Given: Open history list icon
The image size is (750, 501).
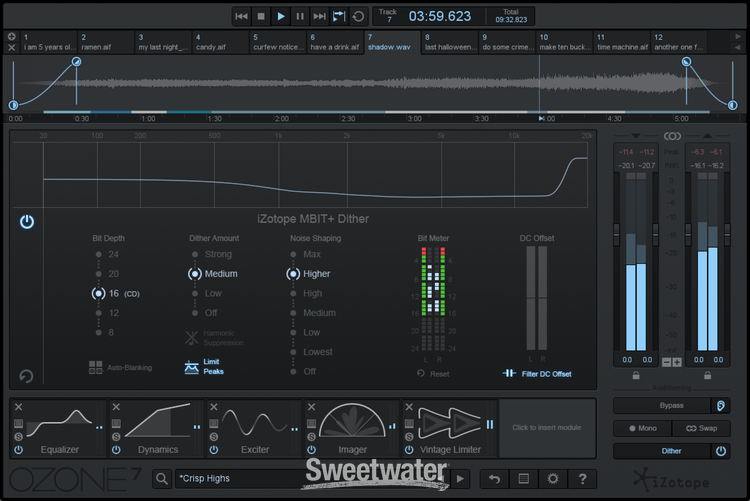Looking at the screenshot, I should (524, 479).
